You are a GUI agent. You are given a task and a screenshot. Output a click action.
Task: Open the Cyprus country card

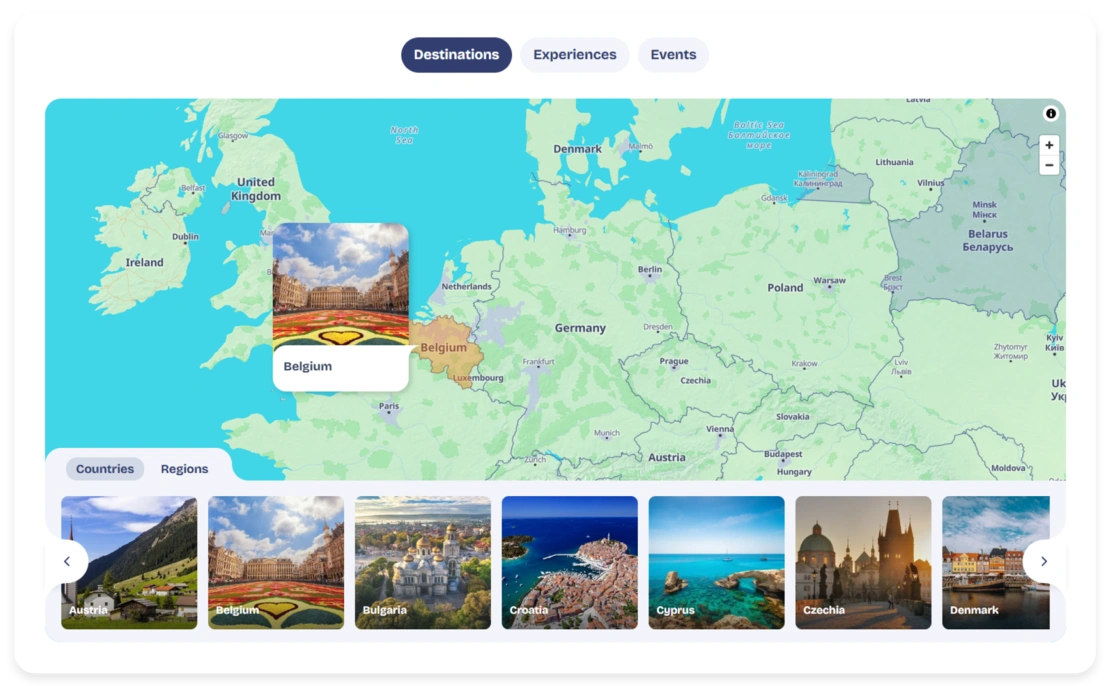pos(716,562)
